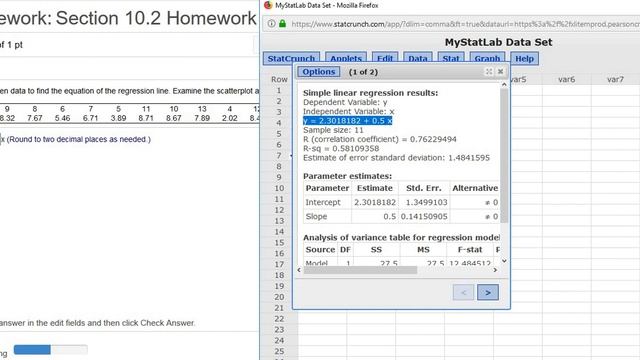Maximize the regression results dialog
Viewport: 640px width, 360px height.
[489, 71]
